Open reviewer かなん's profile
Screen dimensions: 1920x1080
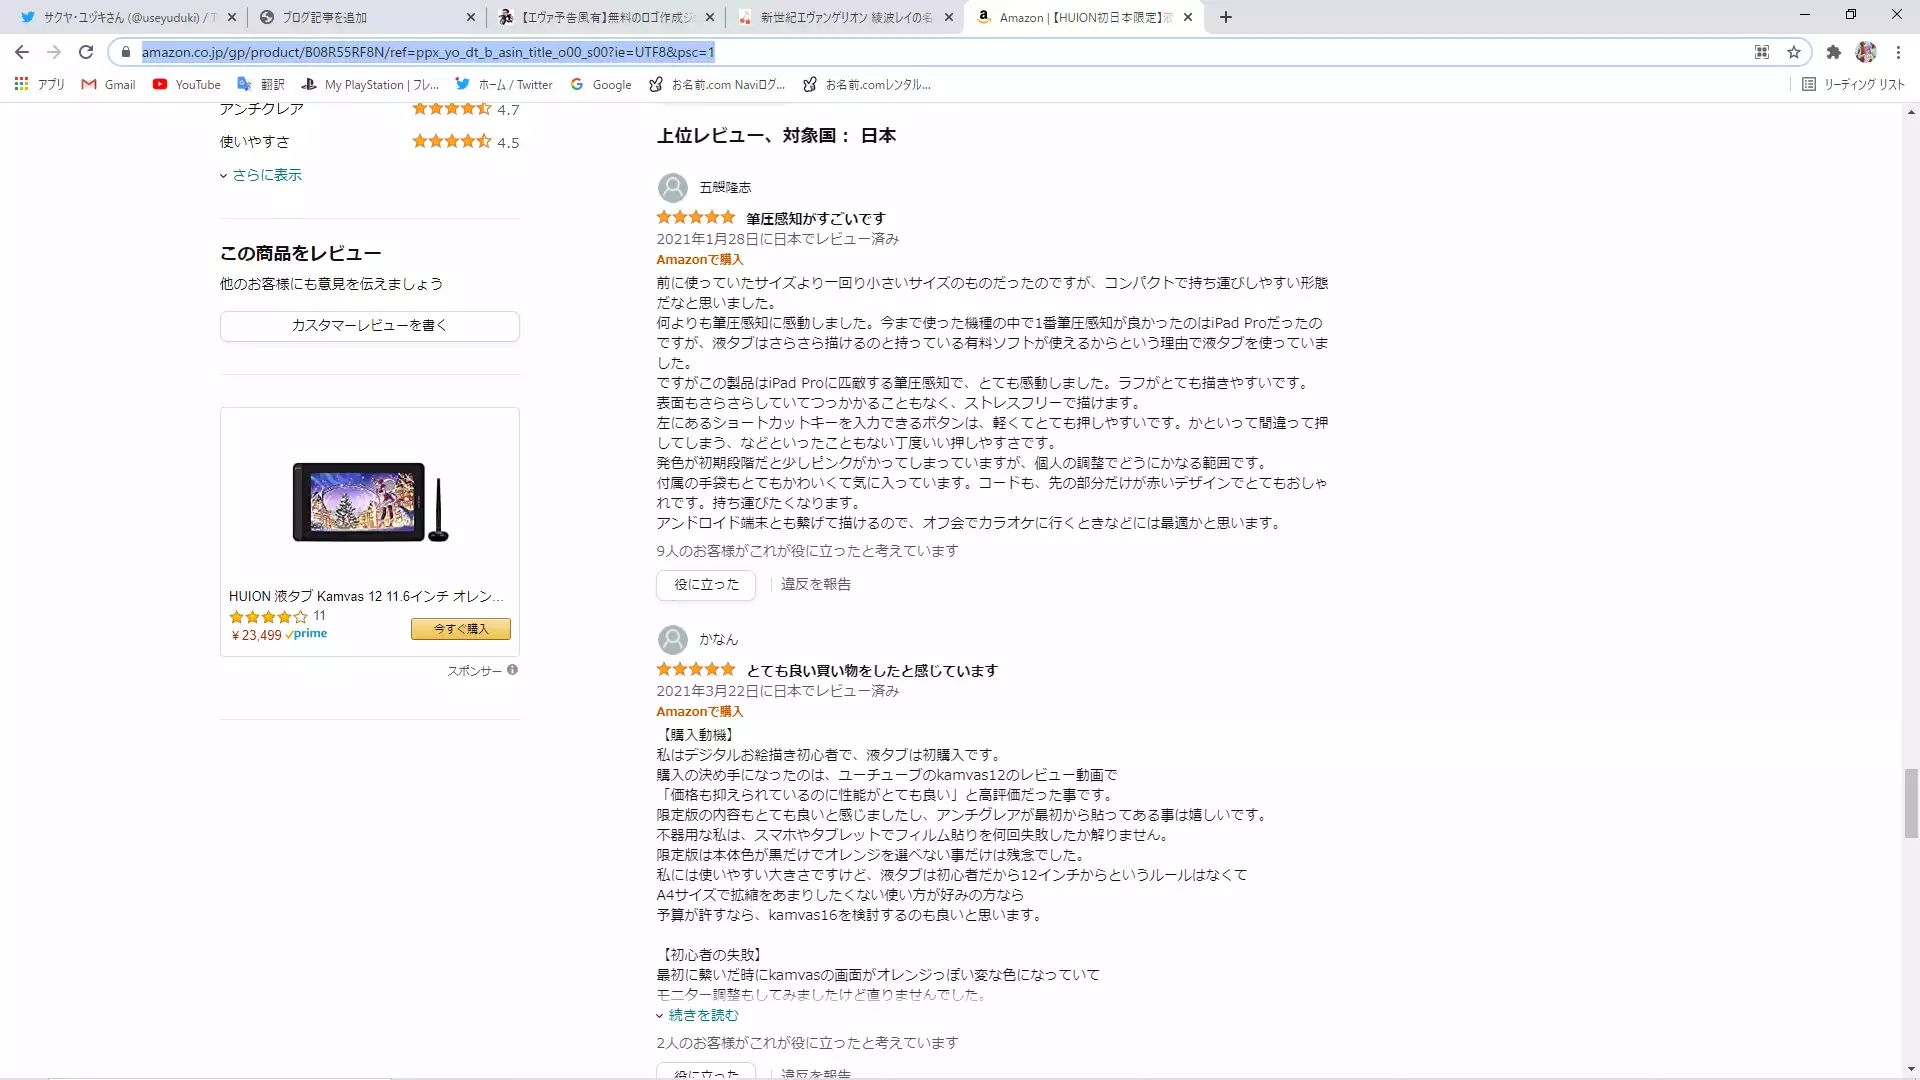[x=718, y=640]
